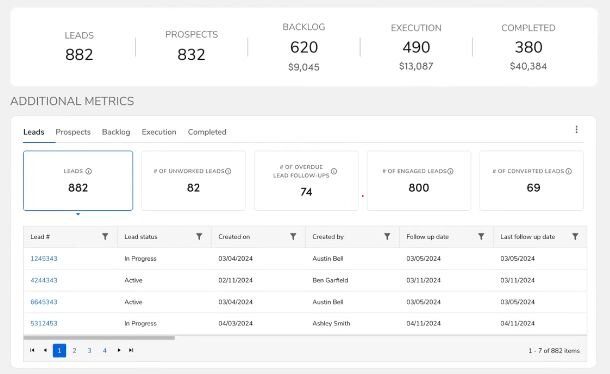Open Last follow up date filter

575,237
